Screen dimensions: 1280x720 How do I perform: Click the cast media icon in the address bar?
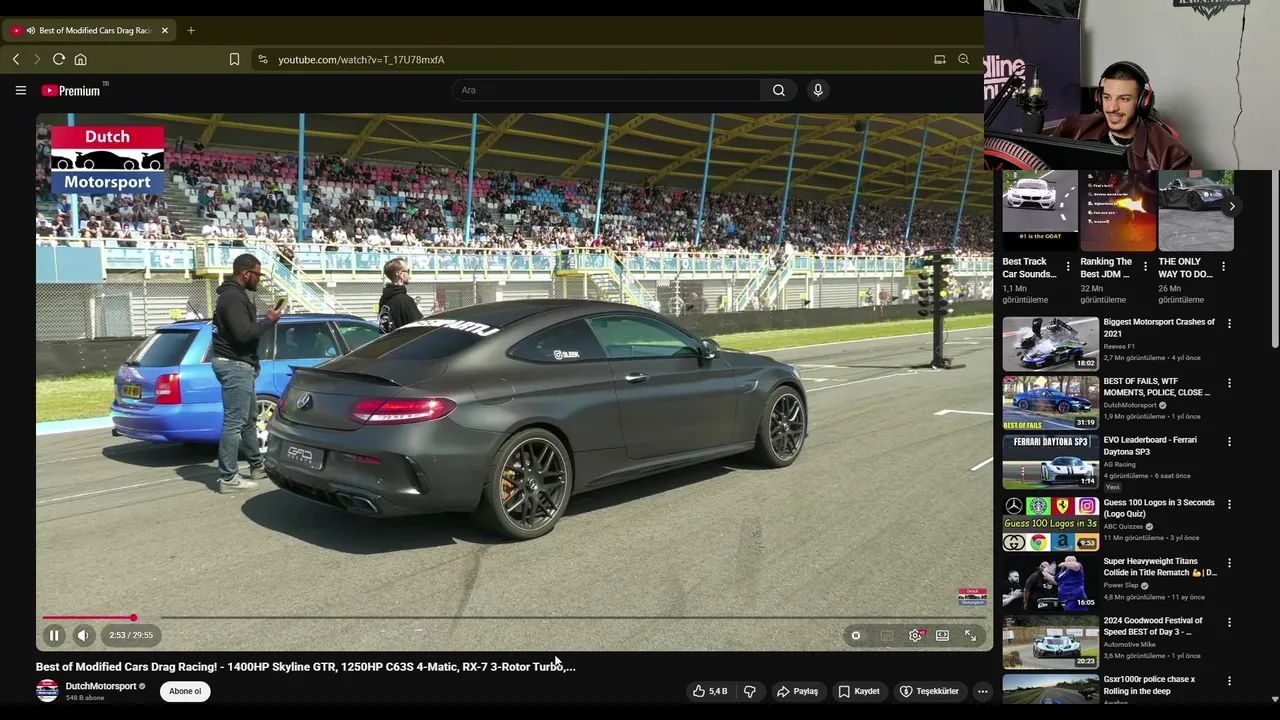click(x=940, y=60)
